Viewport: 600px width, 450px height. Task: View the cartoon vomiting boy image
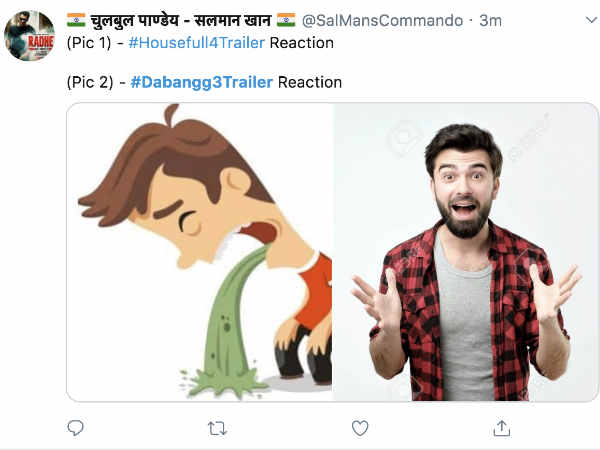pyautogui.click(x=199, y=252)
